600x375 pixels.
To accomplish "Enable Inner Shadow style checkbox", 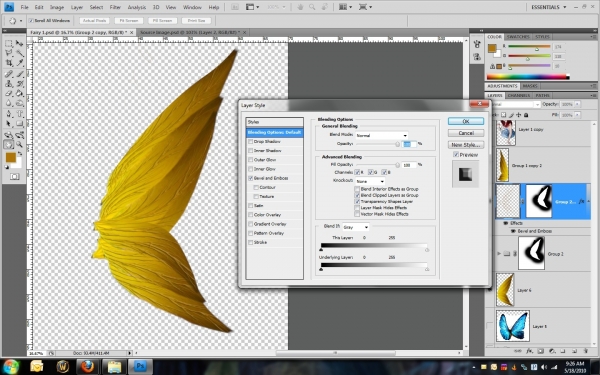I will click(251, 151).
